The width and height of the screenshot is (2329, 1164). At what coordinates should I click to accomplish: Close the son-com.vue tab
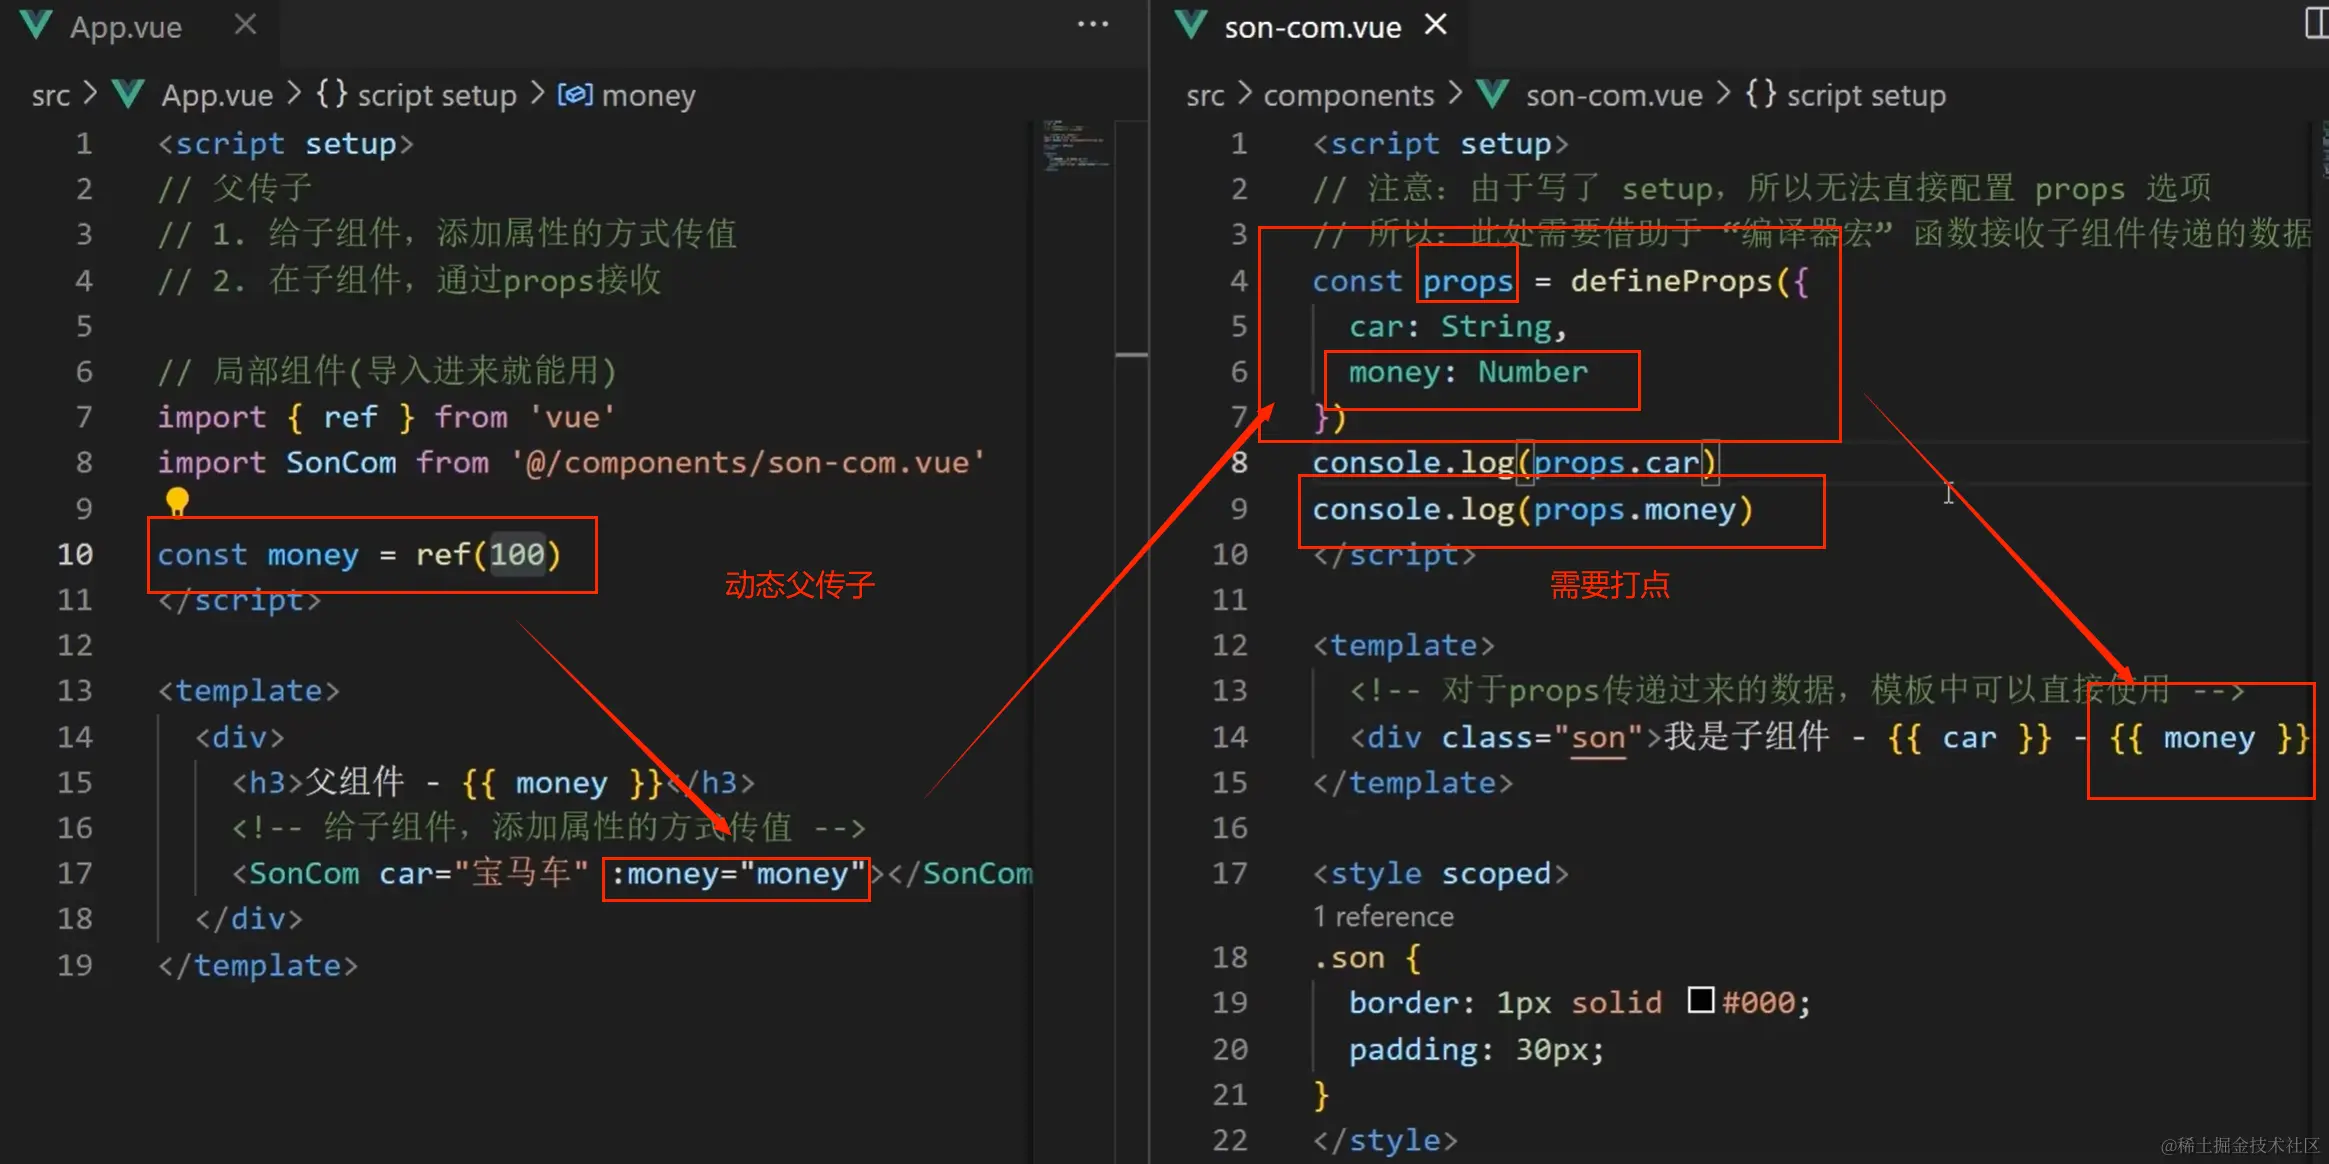click(x=1435, y=24)
